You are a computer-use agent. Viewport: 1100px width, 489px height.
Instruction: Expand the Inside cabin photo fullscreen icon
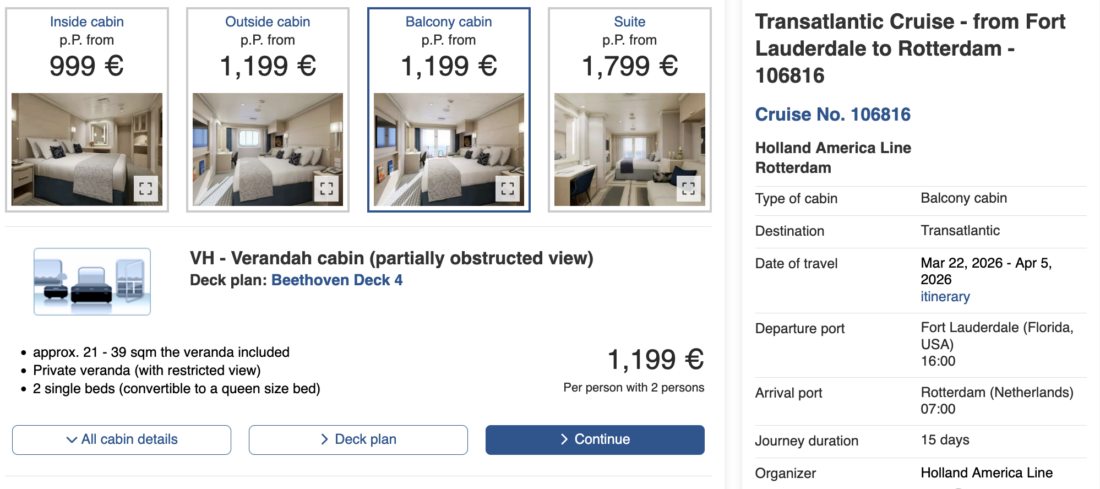point(146,187)
